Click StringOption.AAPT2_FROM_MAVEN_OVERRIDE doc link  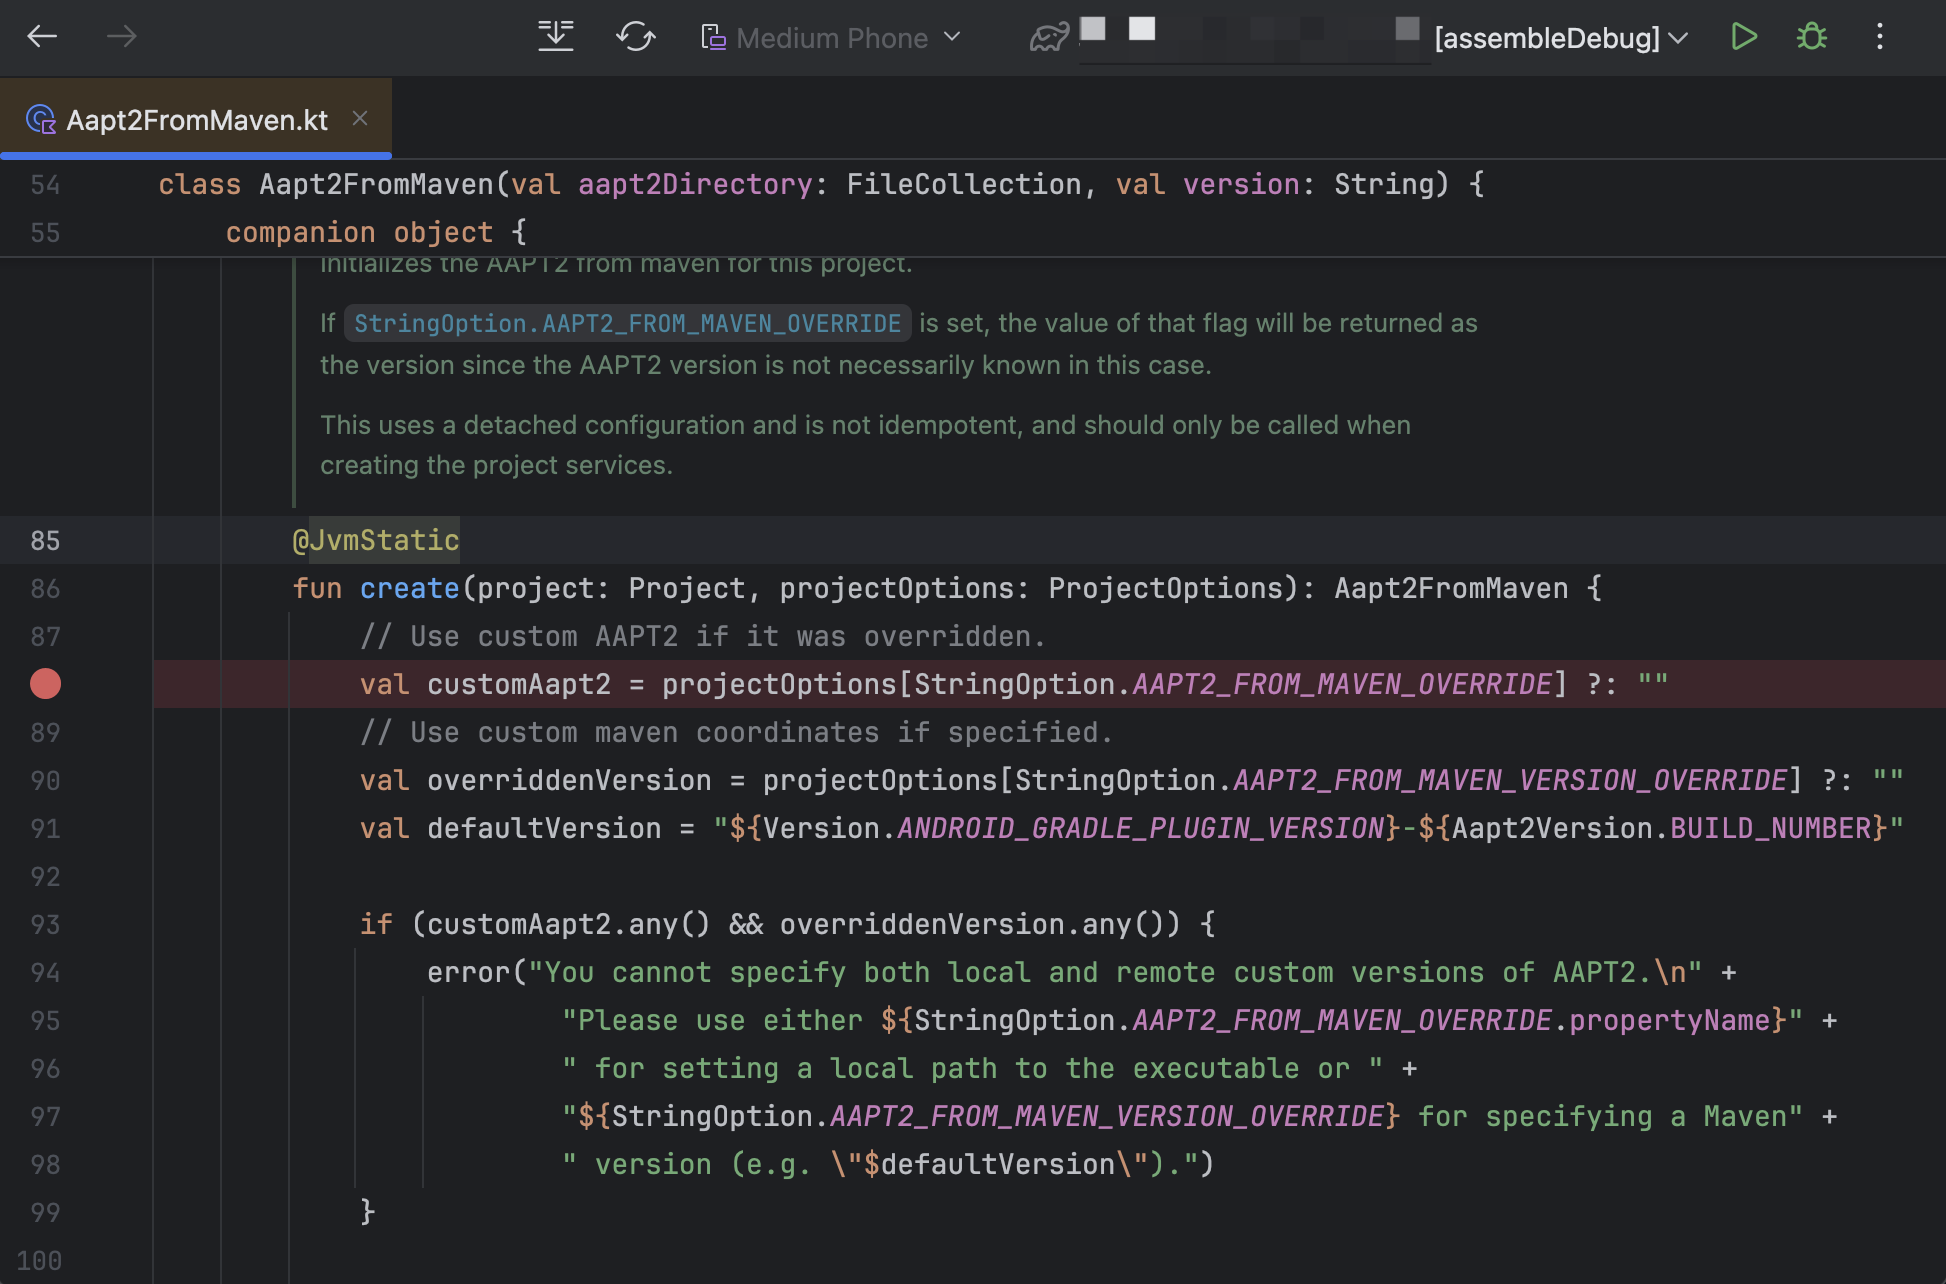point(627,324)
